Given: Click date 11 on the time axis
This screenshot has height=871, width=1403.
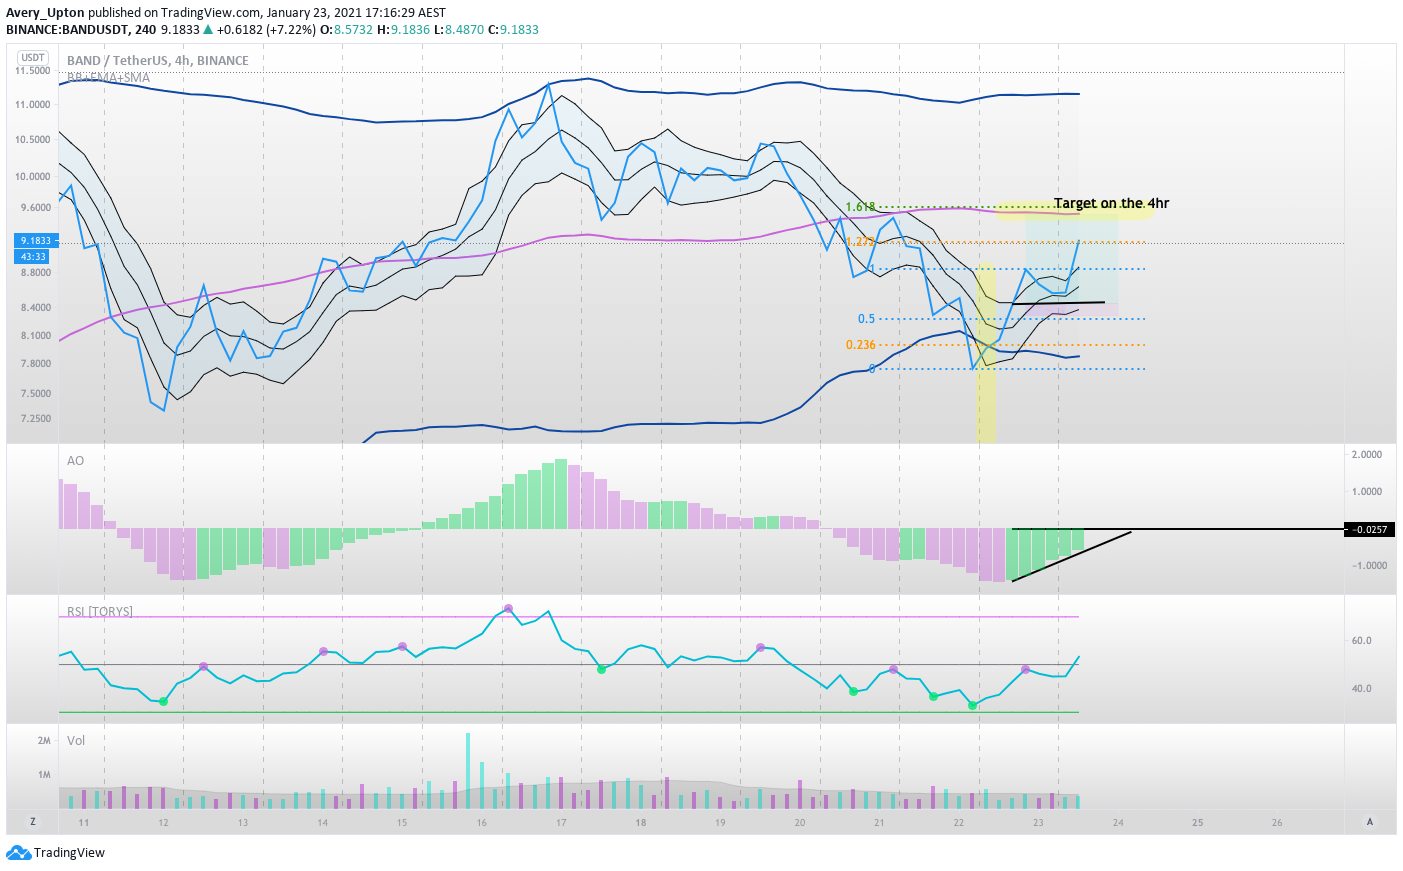Looking at the screenshot, I should 84,823.
